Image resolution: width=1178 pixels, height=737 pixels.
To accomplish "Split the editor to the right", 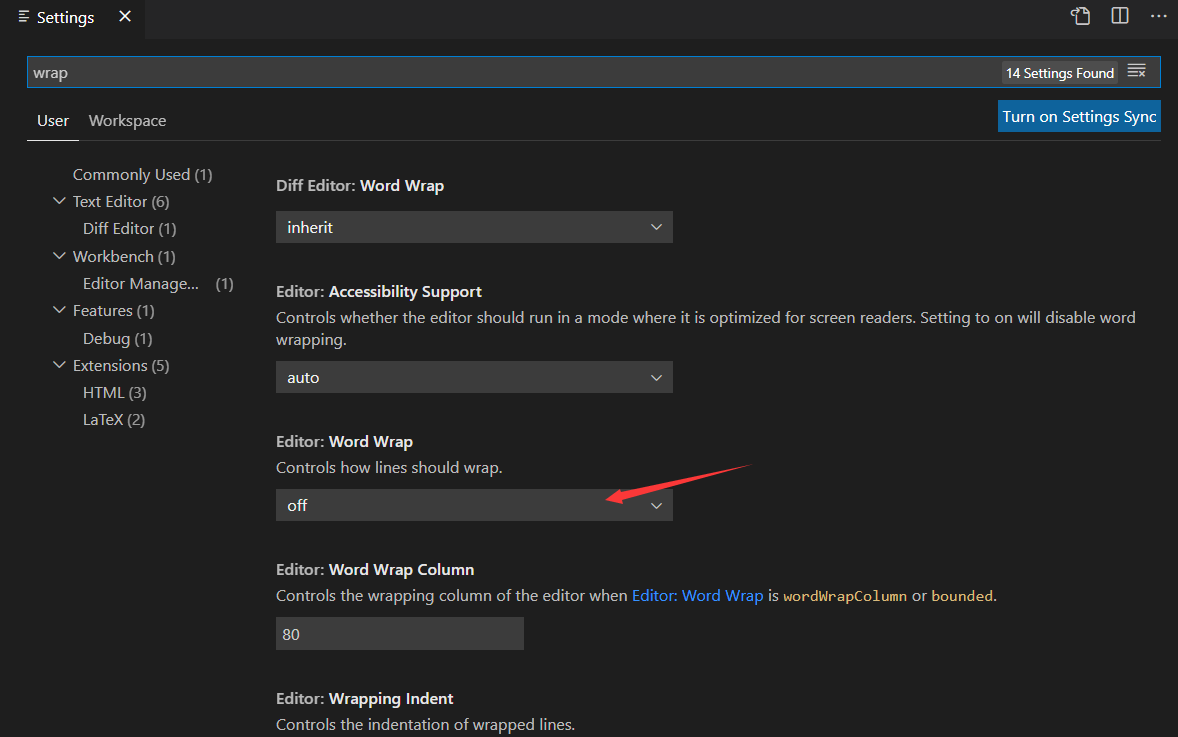I will [x=1119, y=16].
